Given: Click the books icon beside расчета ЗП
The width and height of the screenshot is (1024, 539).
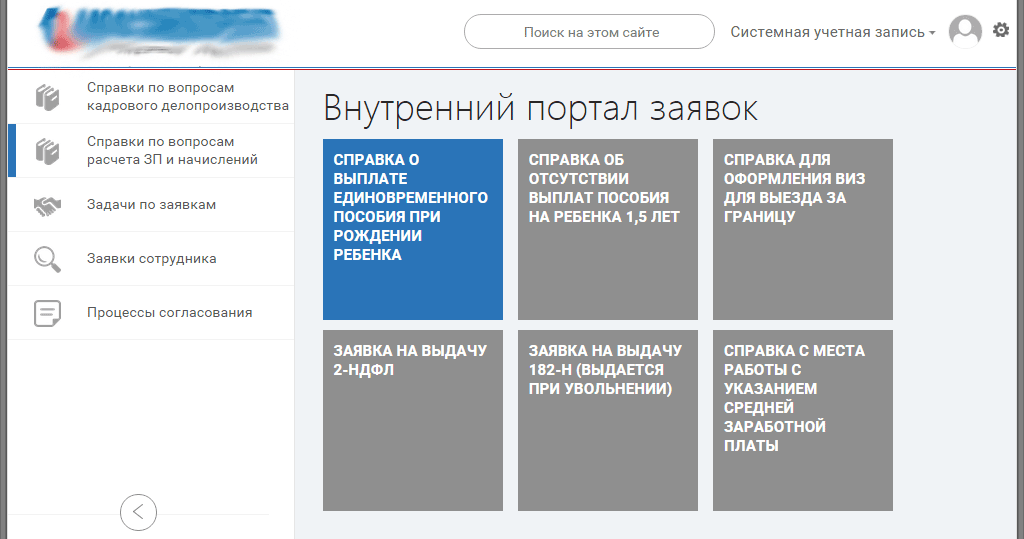Looking at the screenshot, I should point(47,151).
